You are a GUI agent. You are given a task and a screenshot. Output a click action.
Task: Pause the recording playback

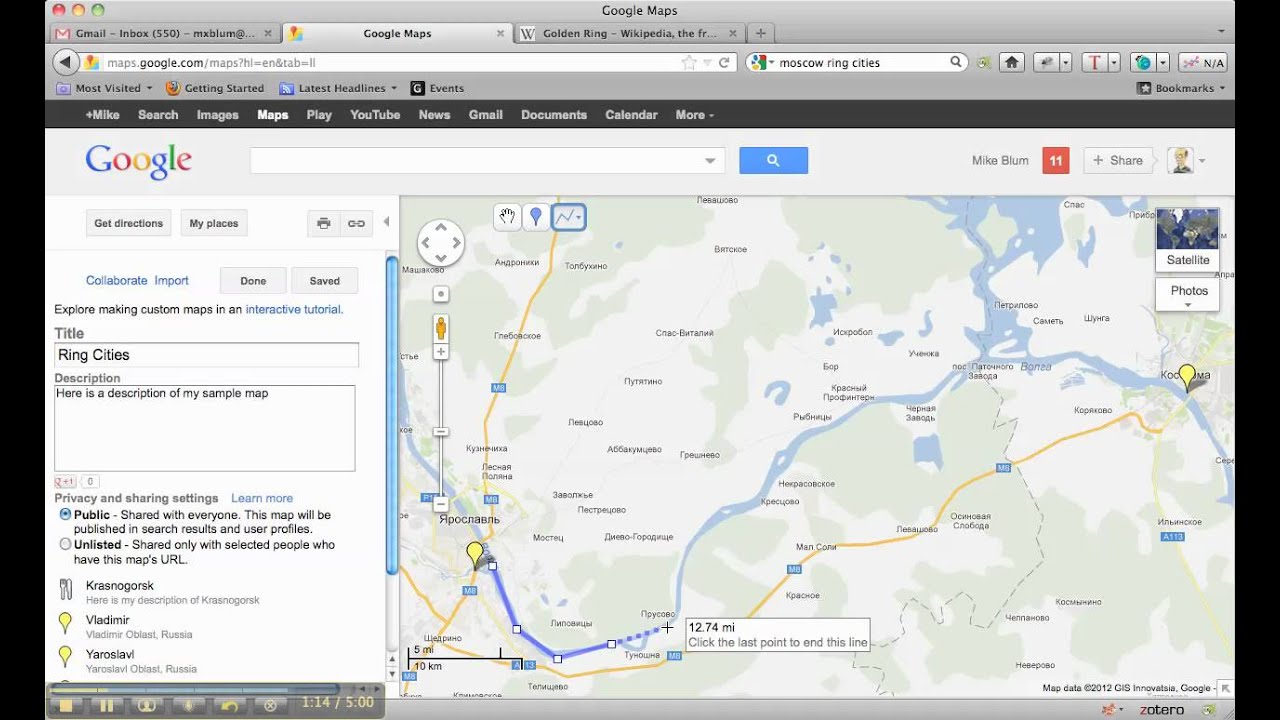coord(105,705)
